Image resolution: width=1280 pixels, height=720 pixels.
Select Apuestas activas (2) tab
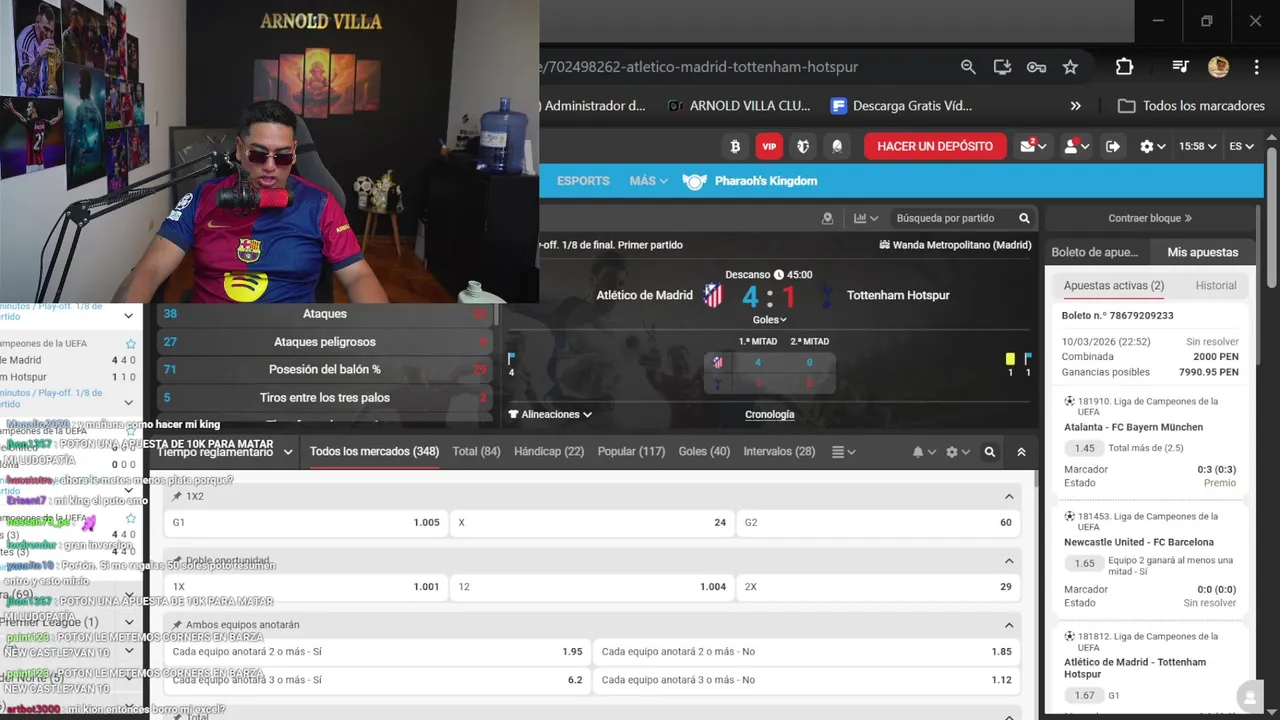[x=1113, y=286]
